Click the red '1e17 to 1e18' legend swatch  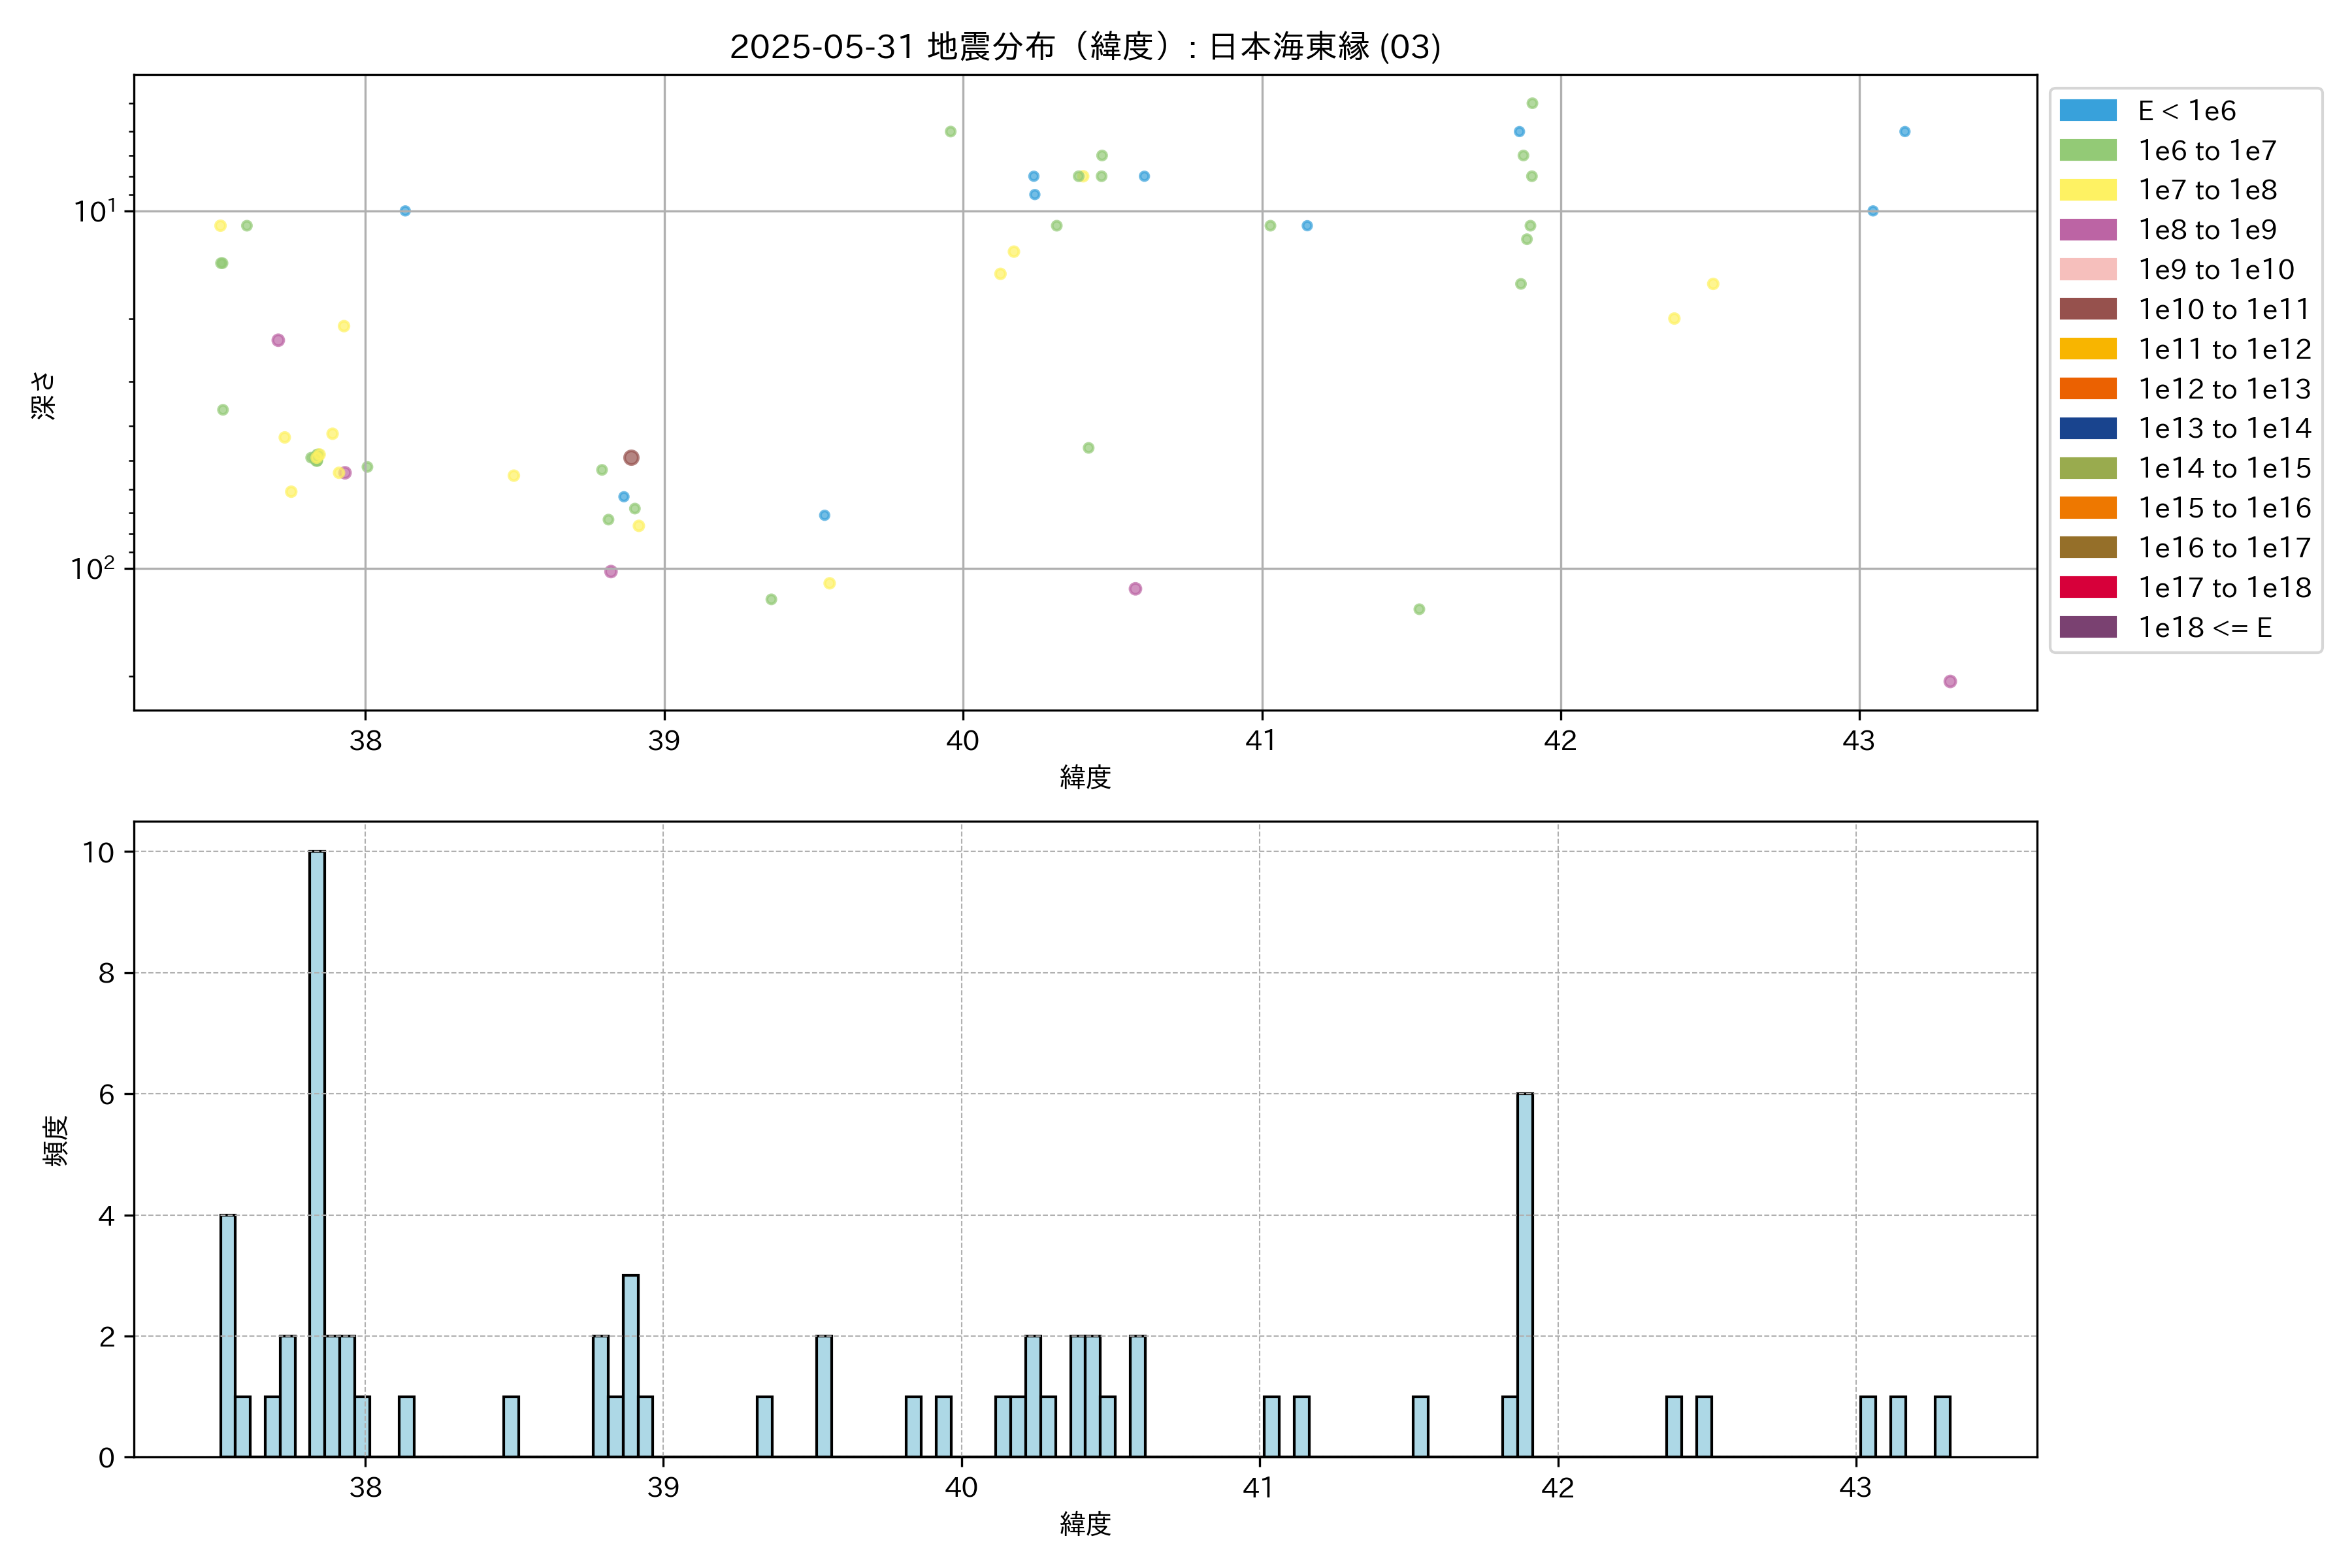coord(2087,587)
